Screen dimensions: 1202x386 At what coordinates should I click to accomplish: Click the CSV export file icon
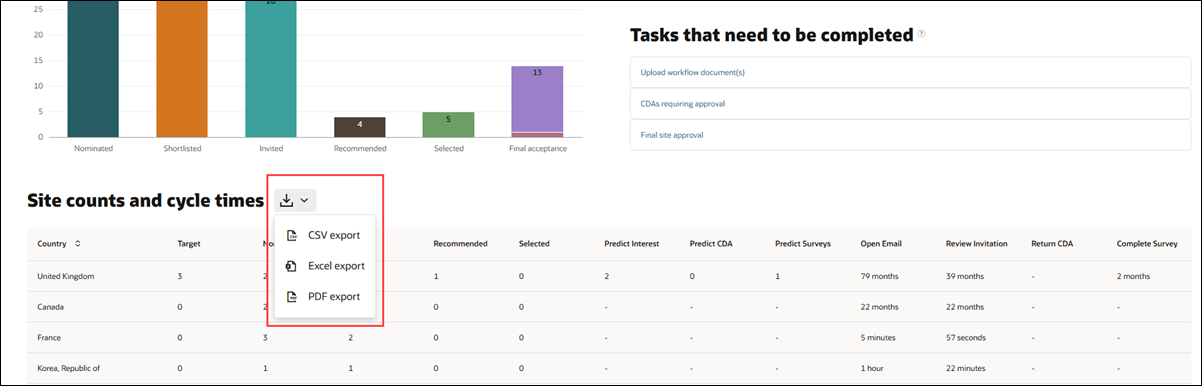coord(292,235)
